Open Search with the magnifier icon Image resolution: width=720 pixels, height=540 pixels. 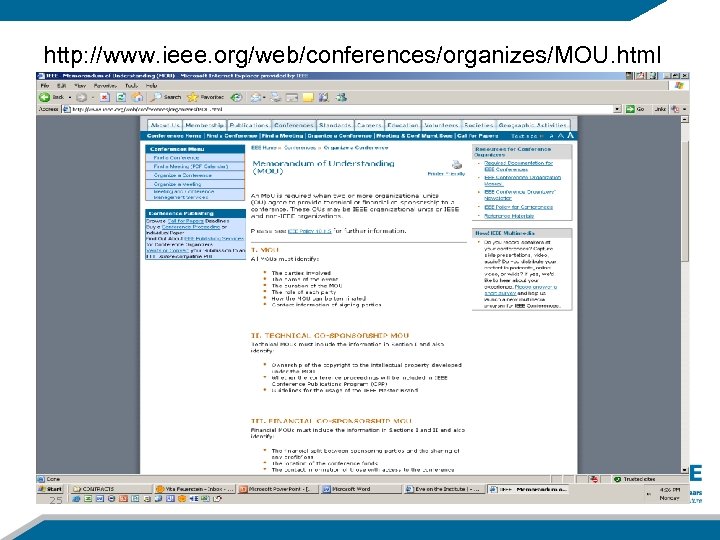coord(166,97)
